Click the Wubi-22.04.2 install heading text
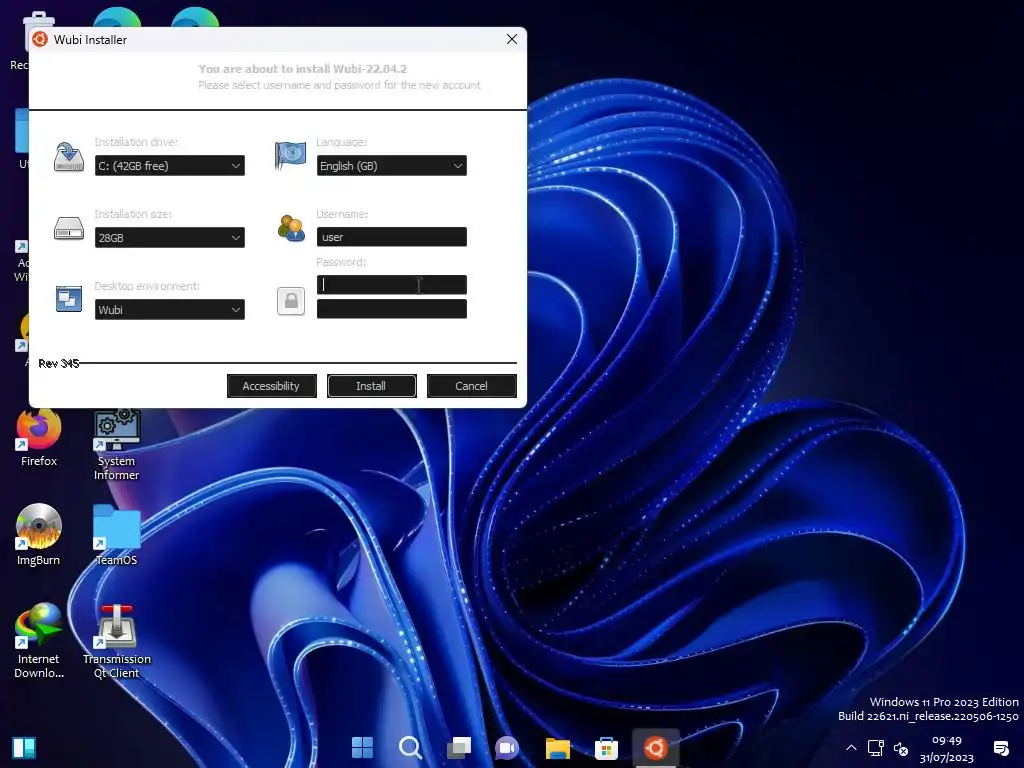 (303, 69)
